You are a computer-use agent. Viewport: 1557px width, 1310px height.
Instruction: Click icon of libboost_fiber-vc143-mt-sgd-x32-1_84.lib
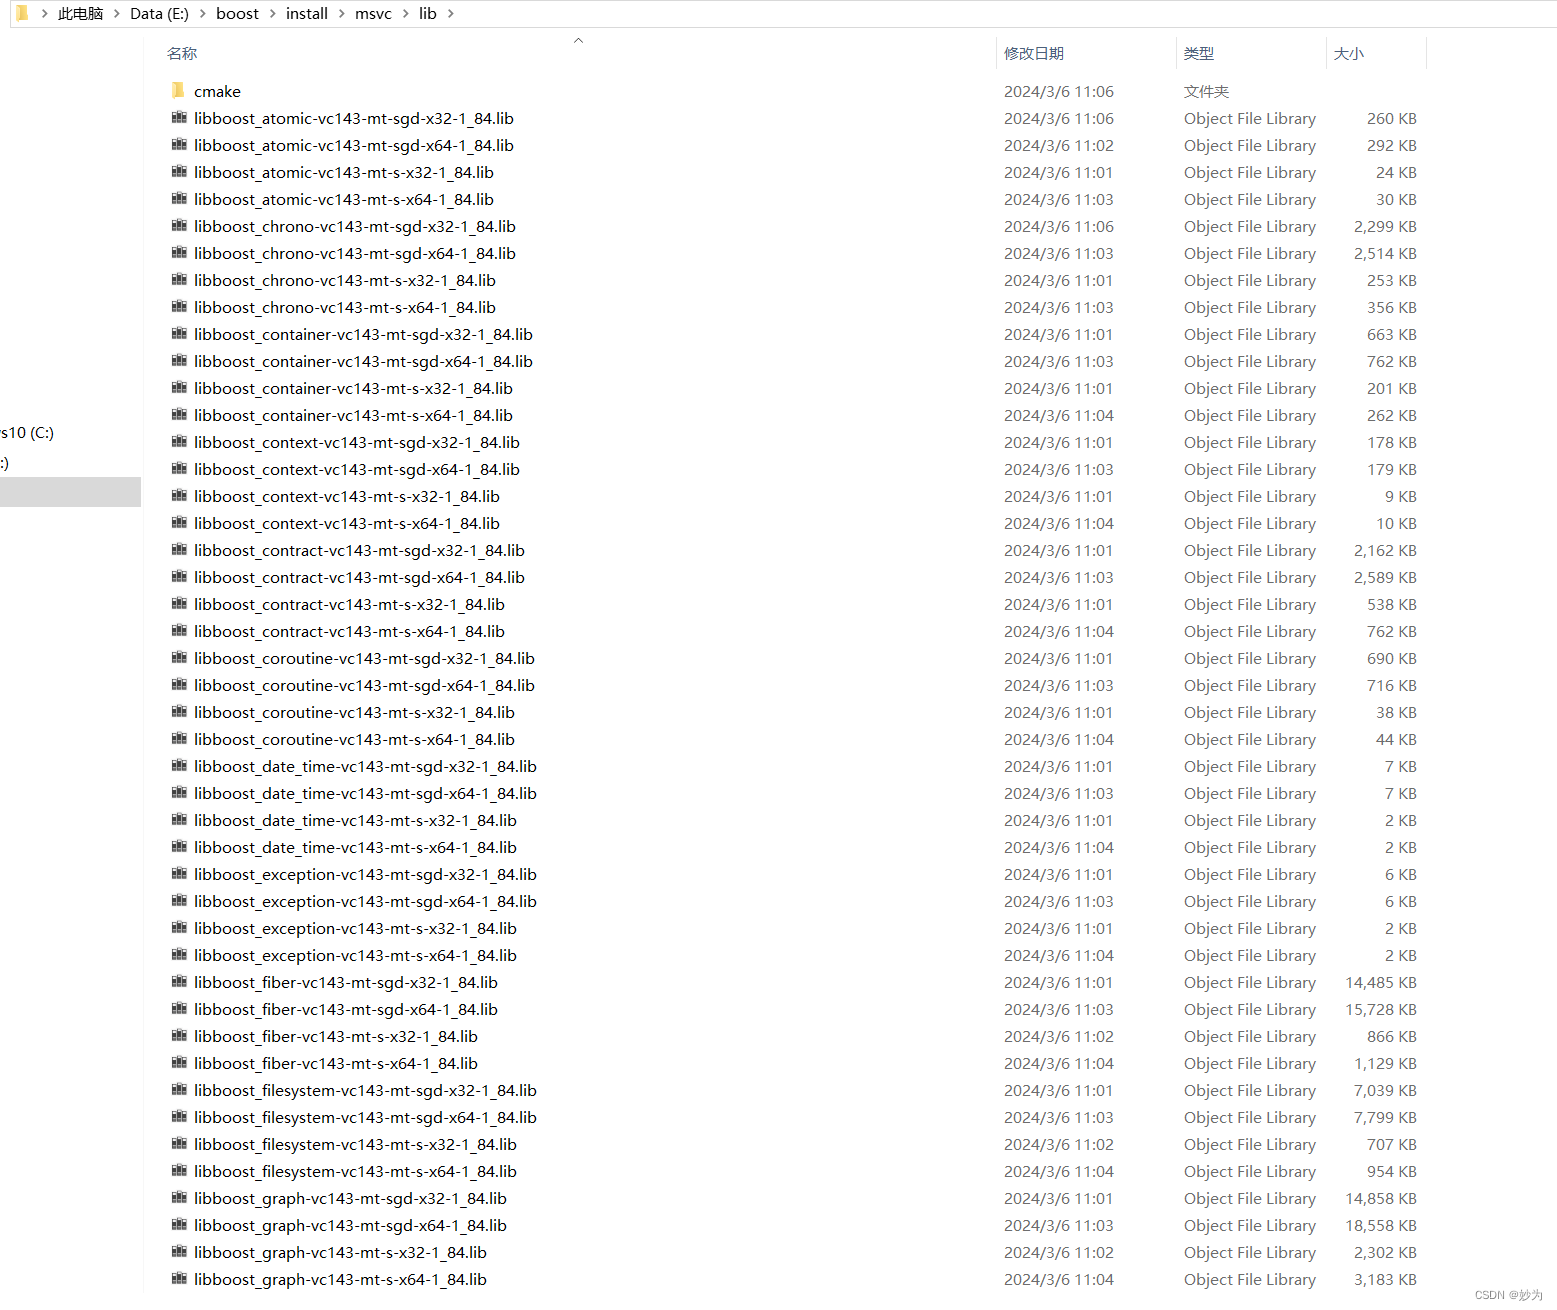179,981
